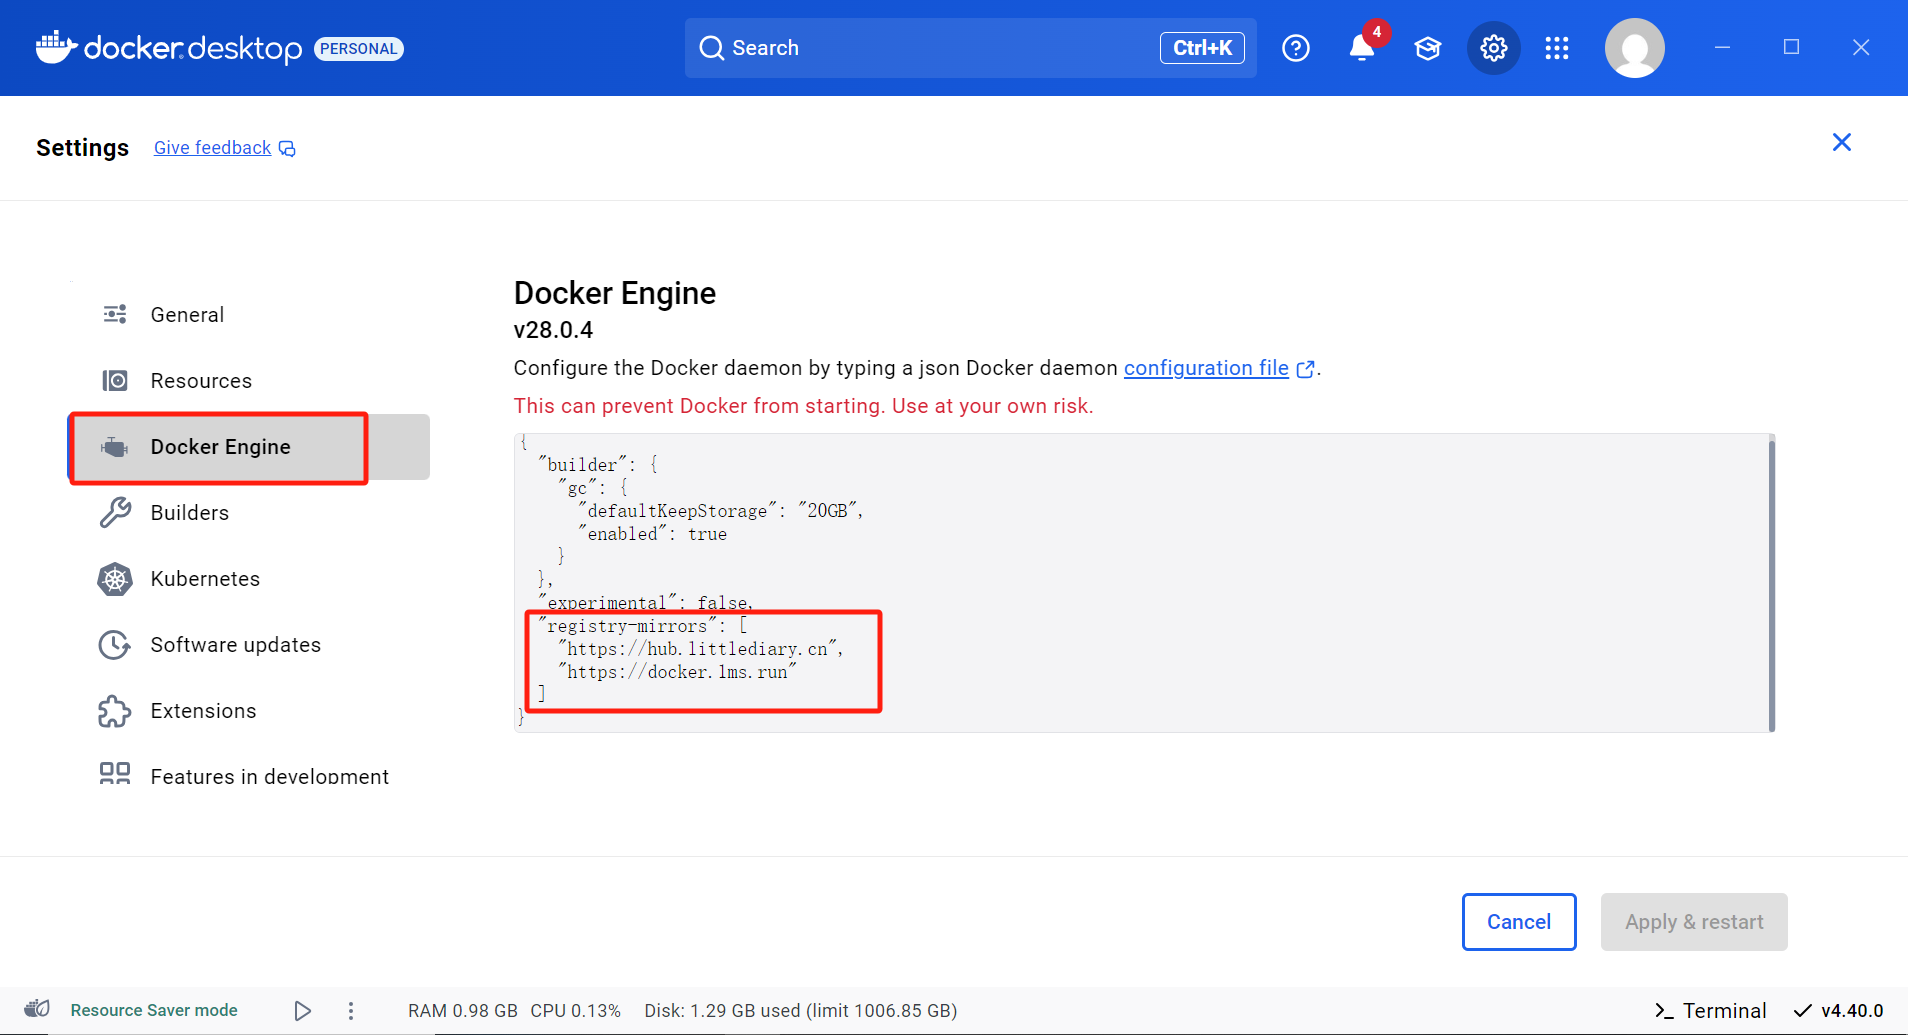Click the Builders wrench icon
Viewport: 1908px width, 1035px height.
tap(115, 512)
